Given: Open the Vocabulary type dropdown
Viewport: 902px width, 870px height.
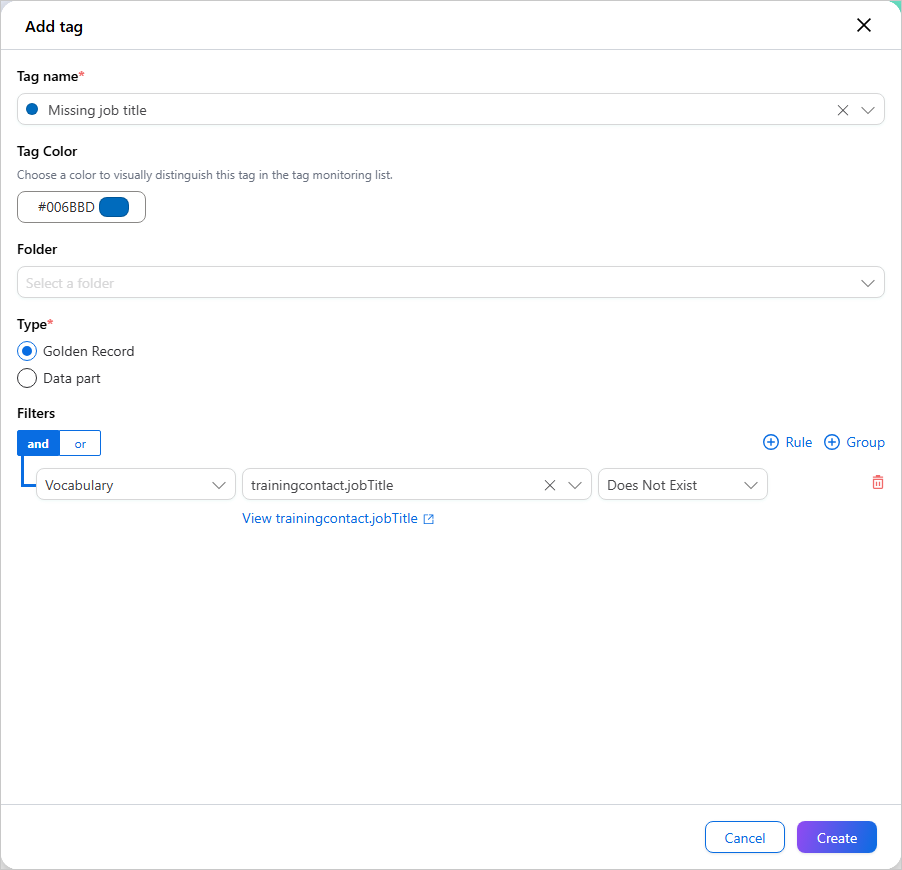Looking at the screenshot, I should point(136,484).
